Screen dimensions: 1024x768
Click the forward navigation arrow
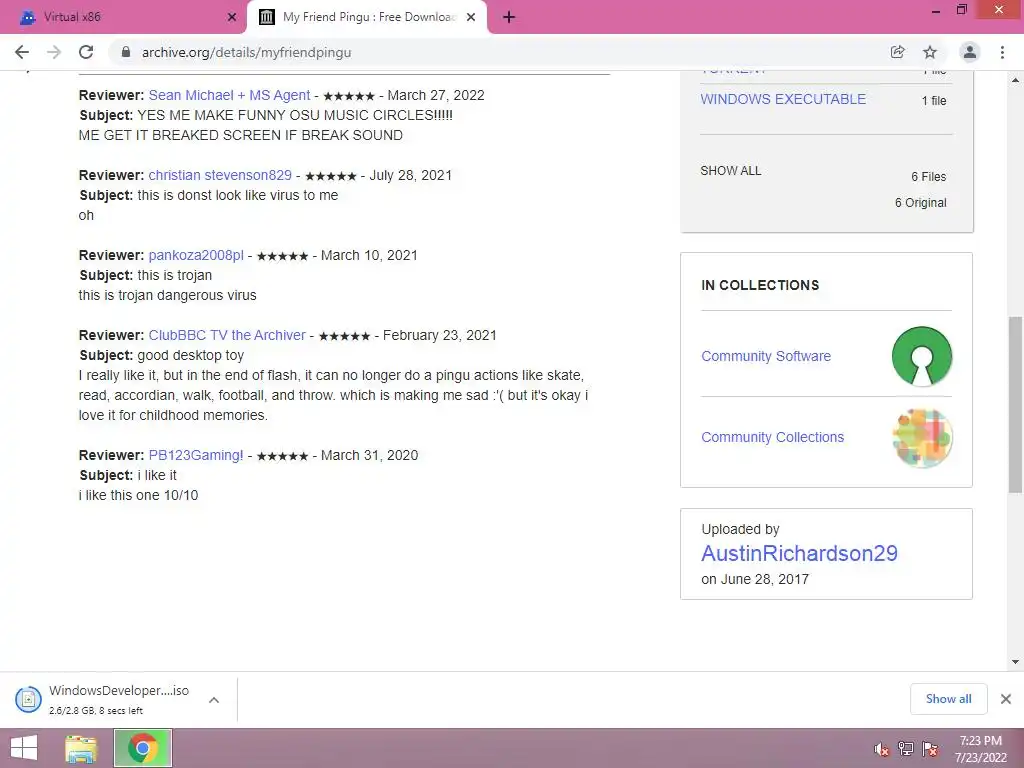click(54, 52)
